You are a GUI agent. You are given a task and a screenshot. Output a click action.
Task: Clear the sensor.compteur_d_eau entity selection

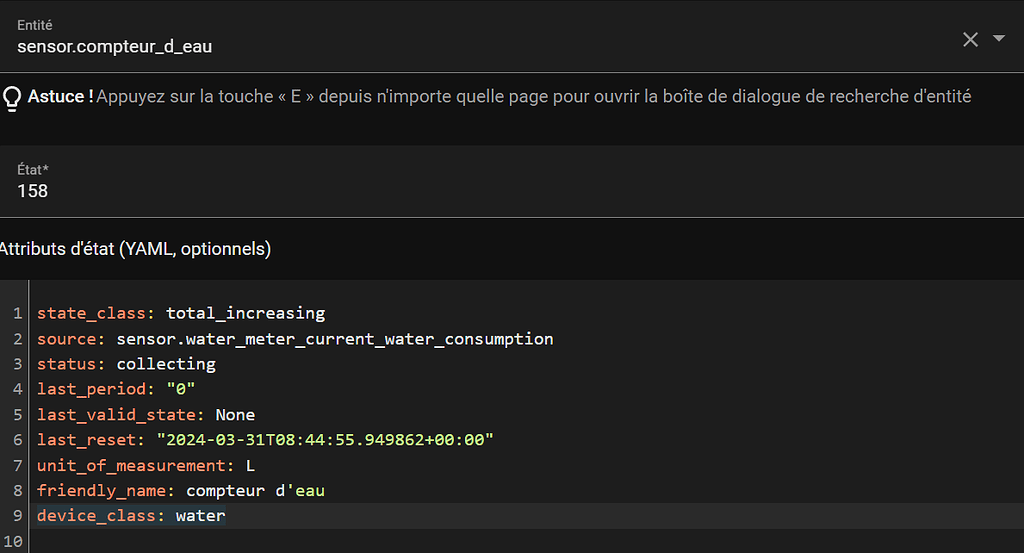click(x=970, y=39)
